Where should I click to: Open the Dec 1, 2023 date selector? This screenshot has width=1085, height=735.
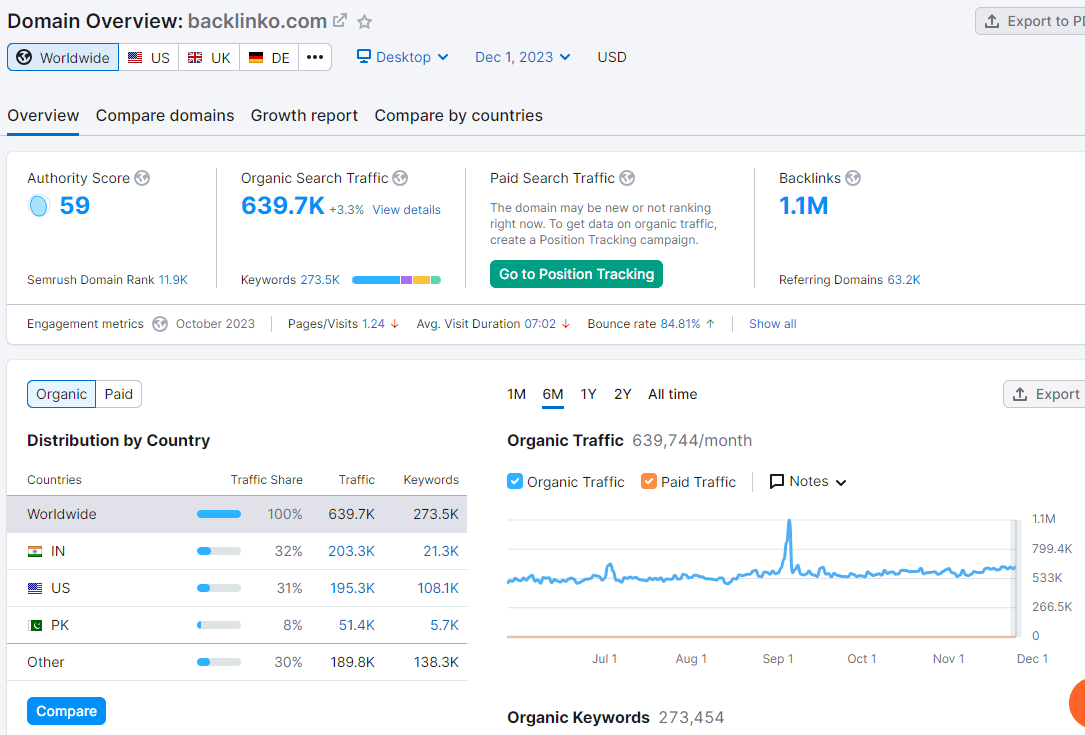[x=522, y=57]
